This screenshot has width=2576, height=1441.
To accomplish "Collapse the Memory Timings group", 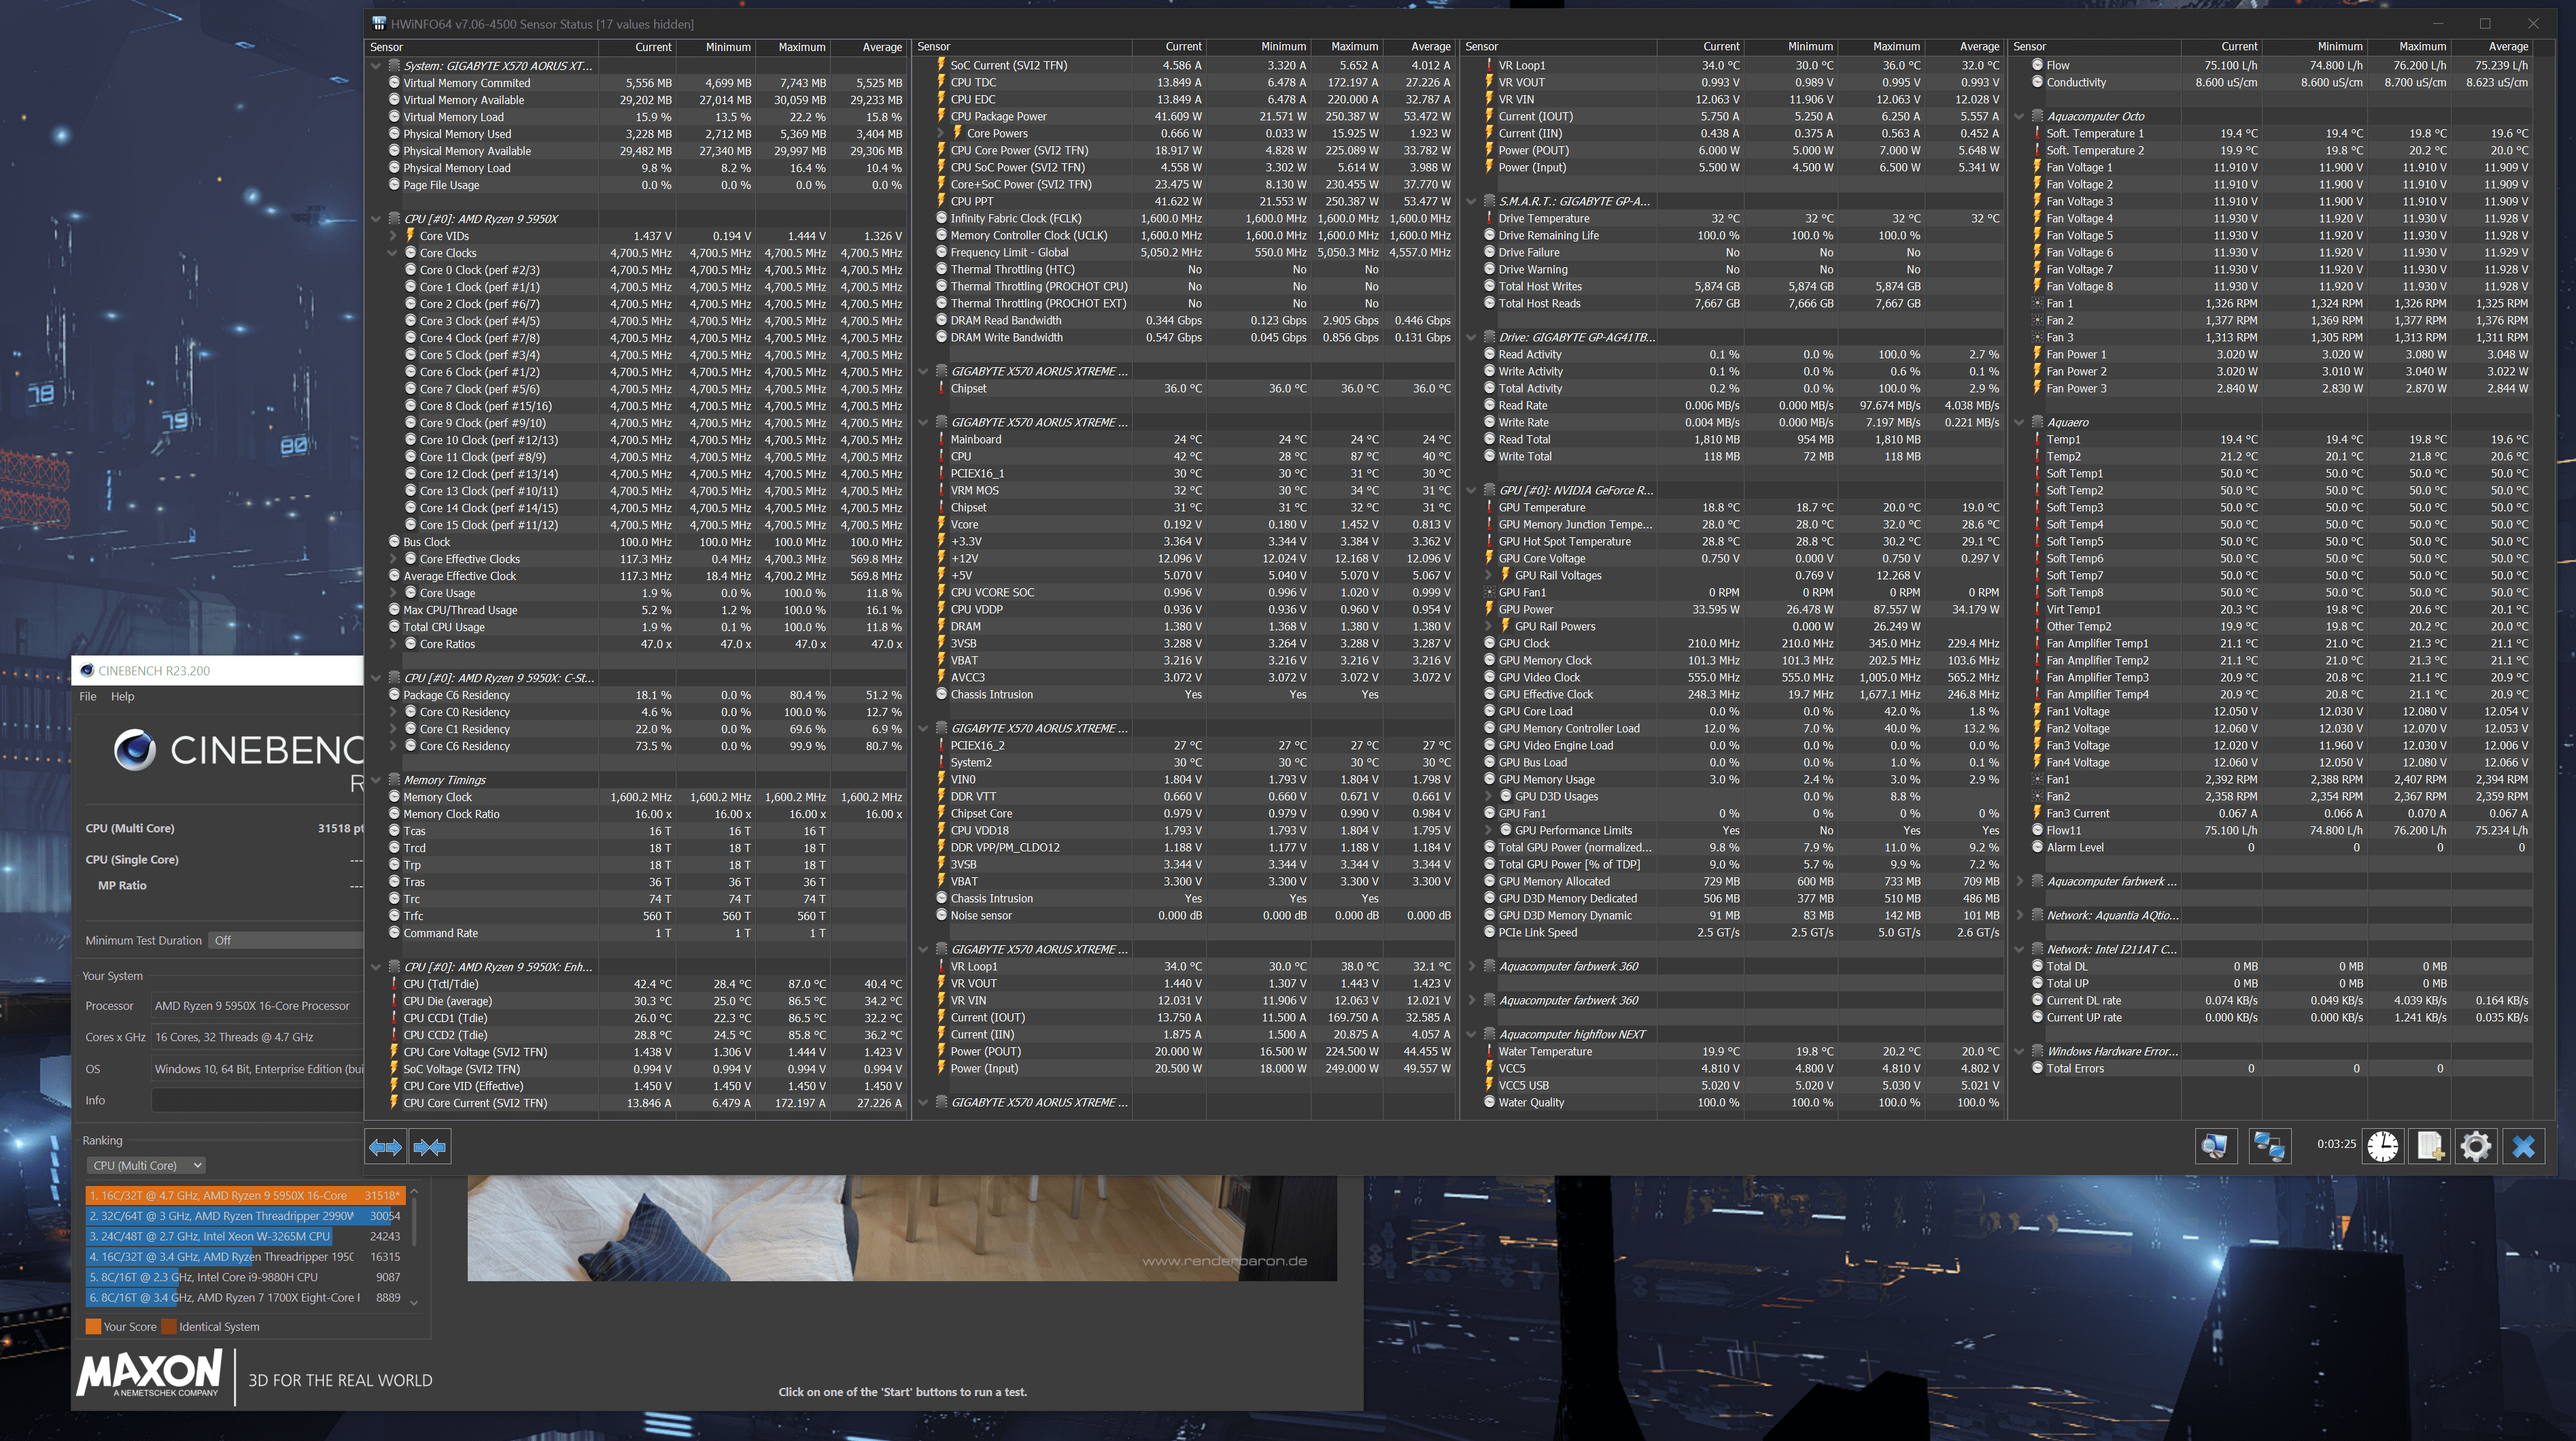I will [376, 780].
